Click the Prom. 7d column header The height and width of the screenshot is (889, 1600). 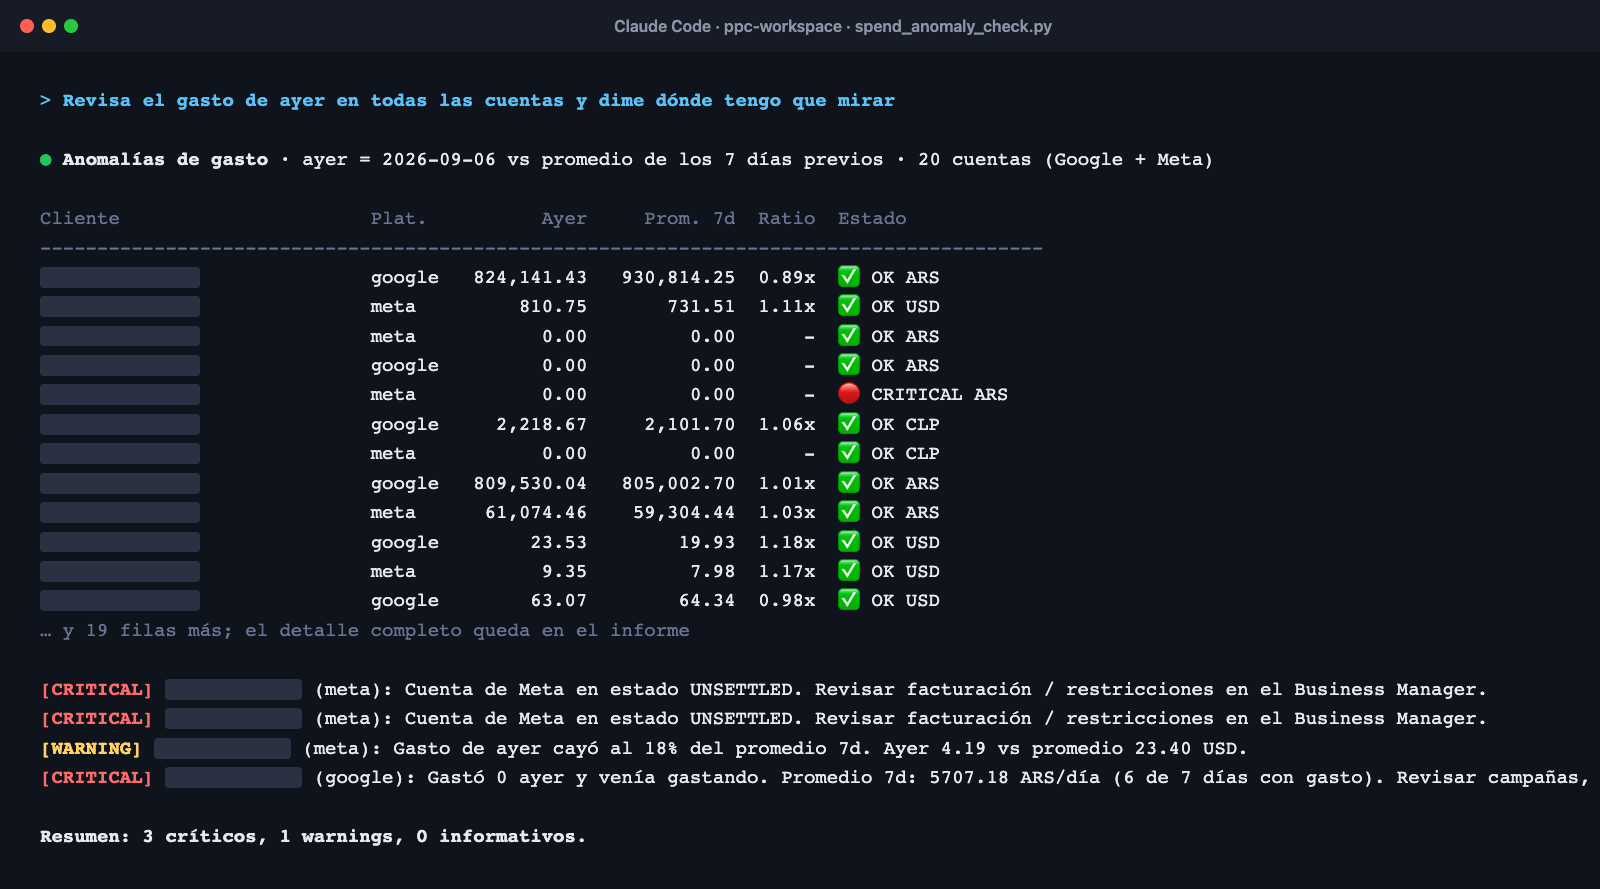coord(690,218)
